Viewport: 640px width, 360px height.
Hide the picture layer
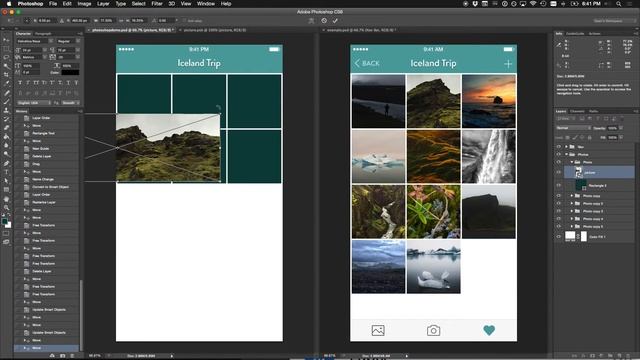[x=559, y=173]
